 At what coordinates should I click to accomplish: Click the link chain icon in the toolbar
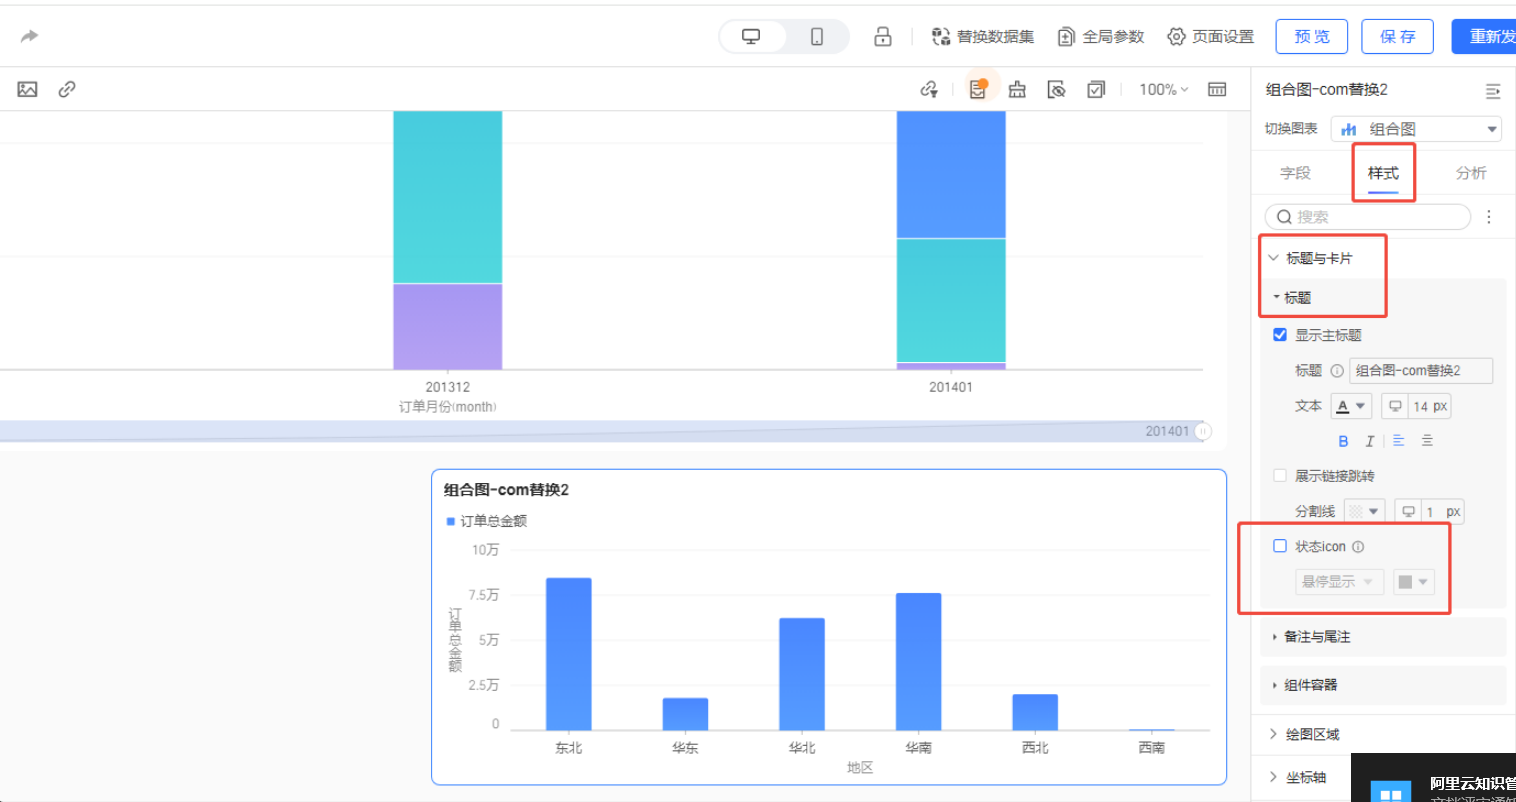pos(67,90)
